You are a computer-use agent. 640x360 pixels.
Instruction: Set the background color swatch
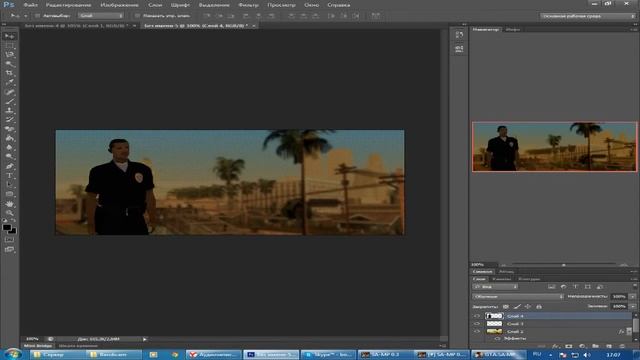click(x=13, y=231)
